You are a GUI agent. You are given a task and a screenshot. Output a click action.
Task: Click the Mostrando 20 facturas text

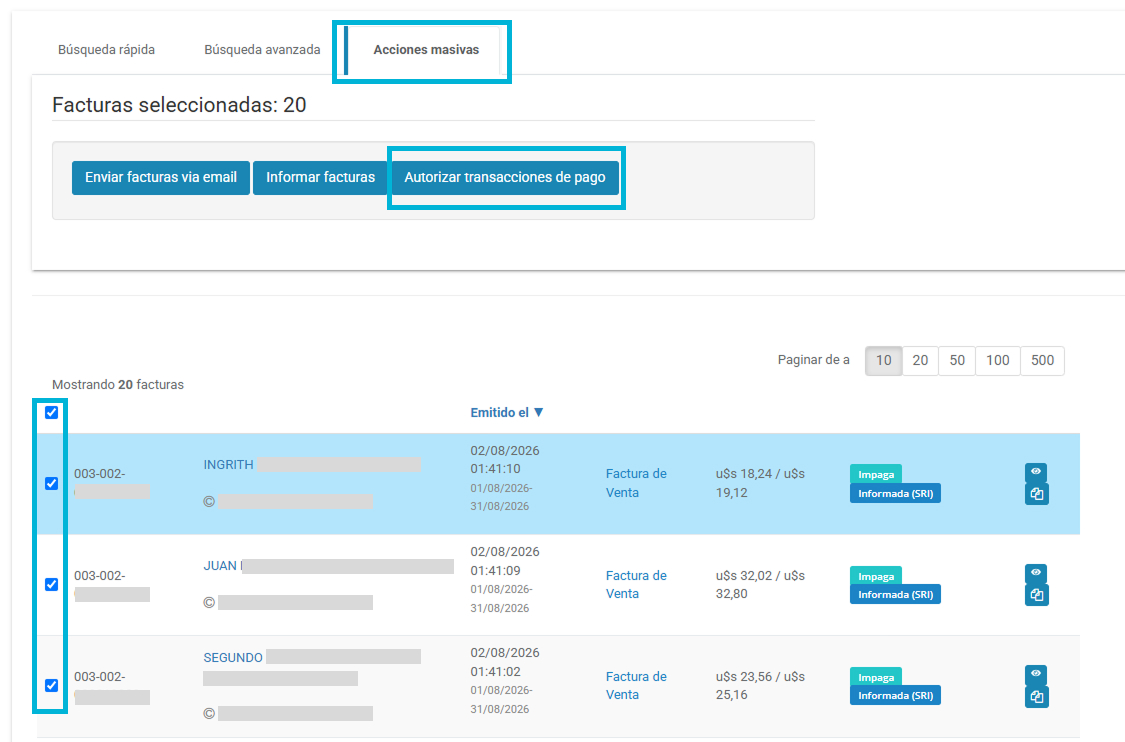[118, 385]
